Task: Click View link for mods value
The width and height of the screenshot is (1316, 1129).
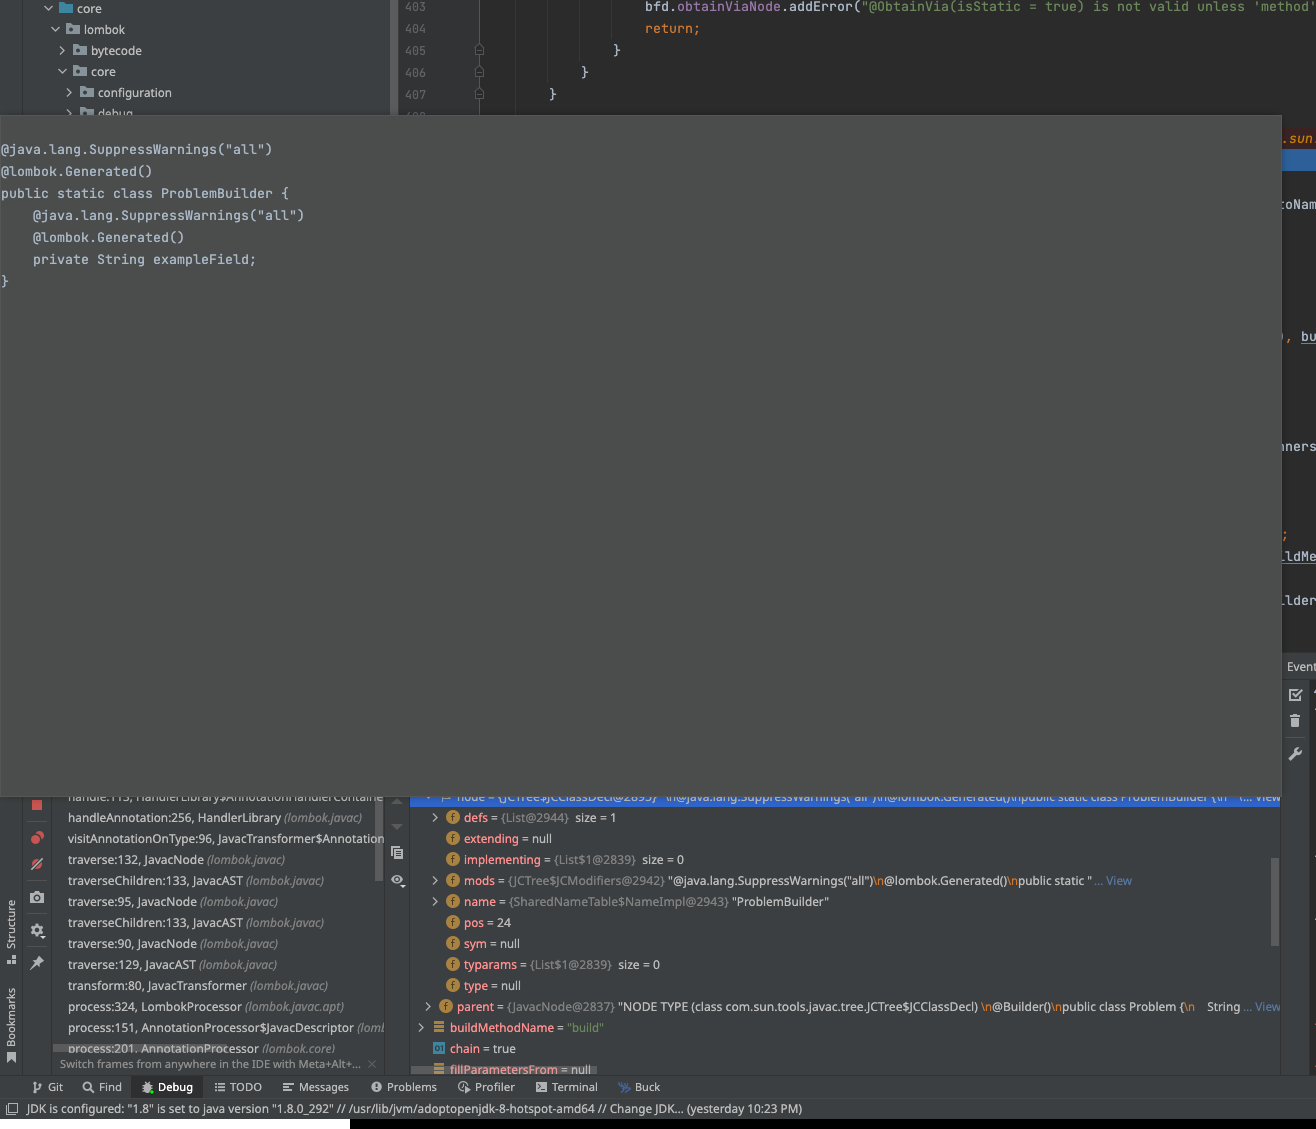Action: tap(1119, 881)
